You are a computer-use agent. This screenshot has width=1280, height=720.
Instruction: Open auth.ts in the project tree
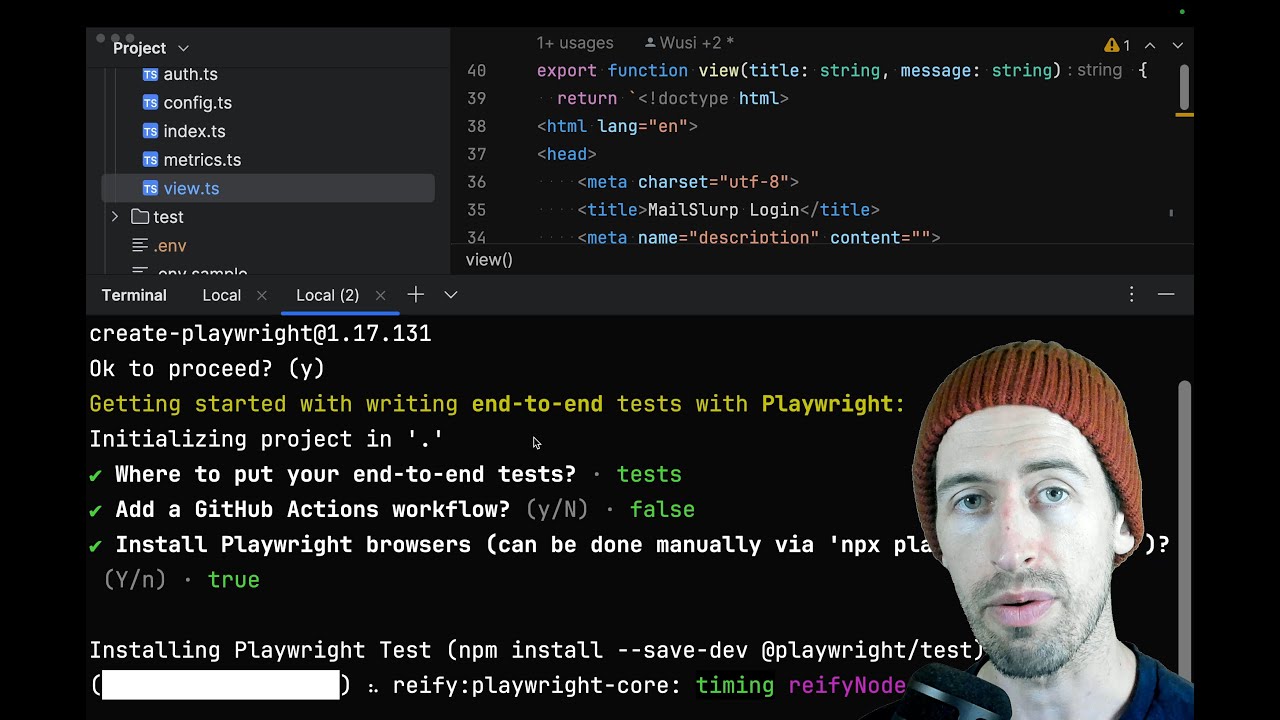click(190, 74)
